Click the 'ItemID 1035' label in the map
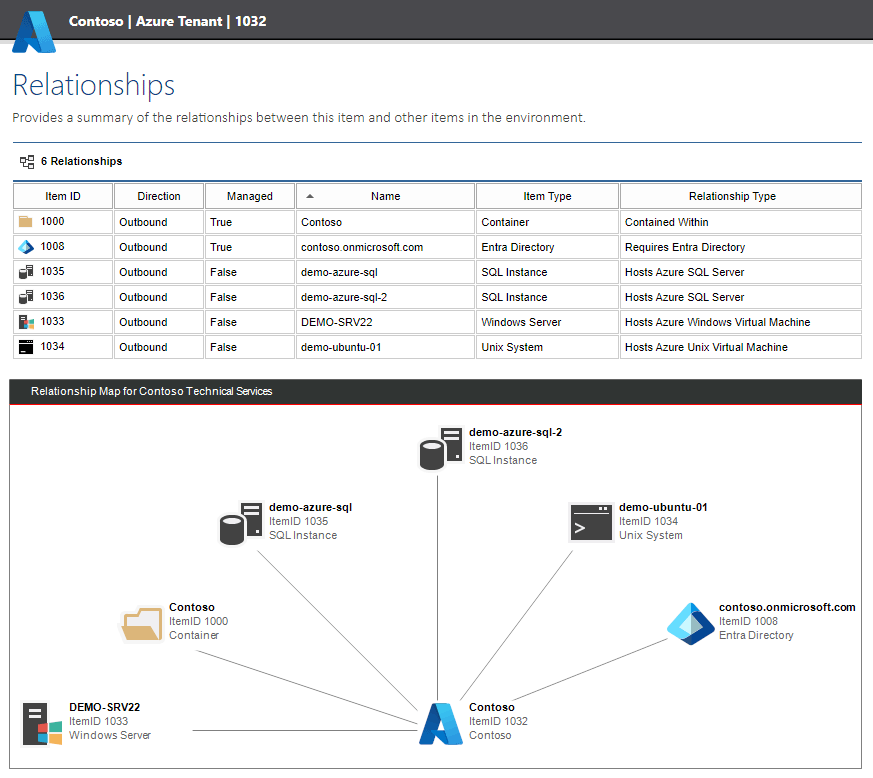 tap(298, 521)
